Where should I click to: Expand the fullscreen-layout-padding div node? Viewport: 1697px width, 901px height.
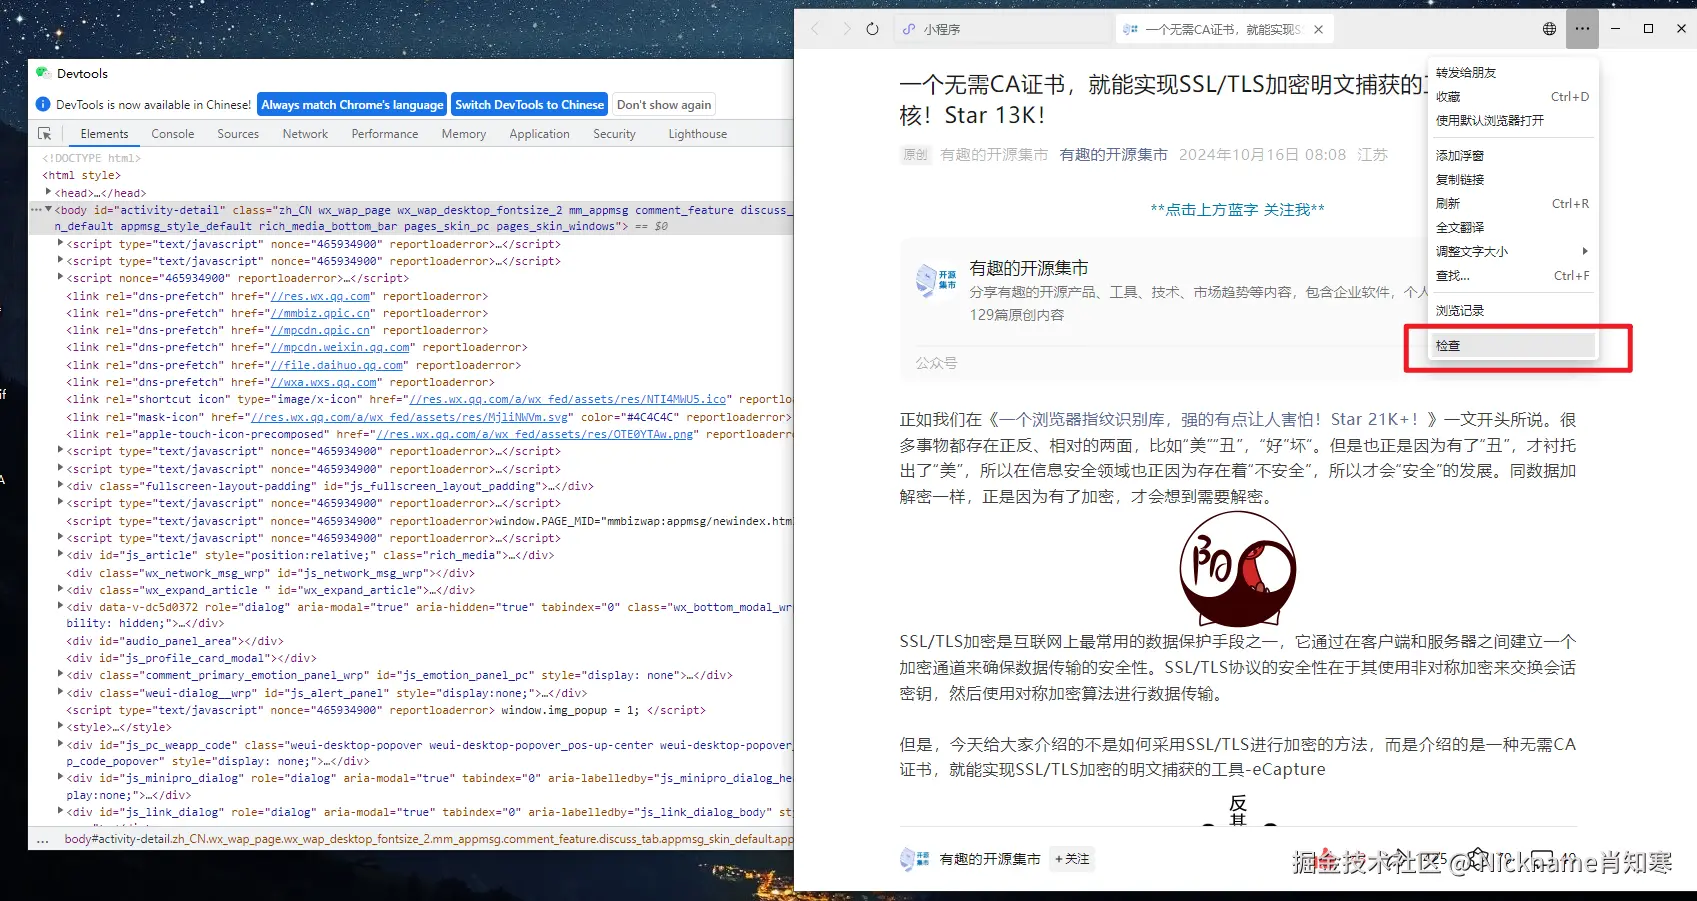tap(61, 486)
